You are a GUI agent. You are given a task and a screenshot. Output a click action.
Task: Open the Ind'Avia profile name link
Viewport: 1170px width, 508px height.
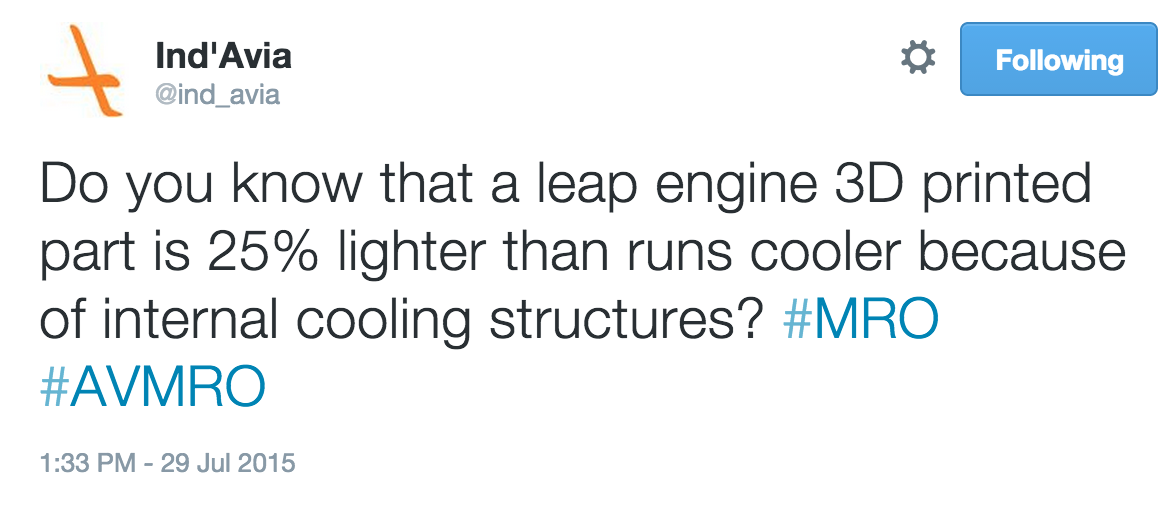(x=223, y=55)
